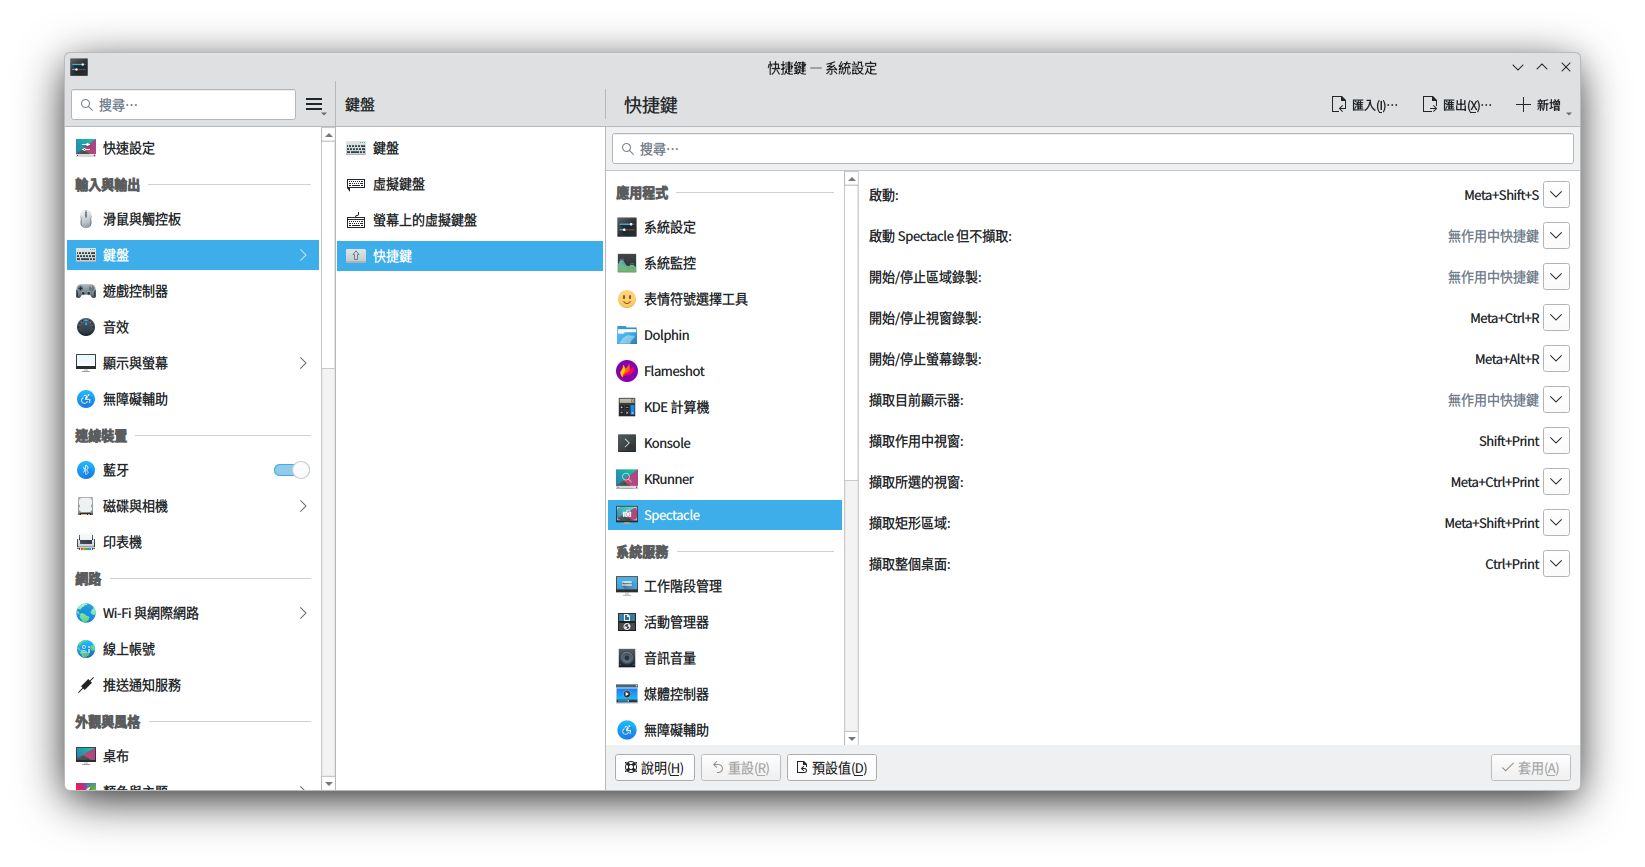The width and height of the screenshot is (1645, 867).
Task: Focus the shortcuts 搜尋 search field
Action: tap(1093, 149)
